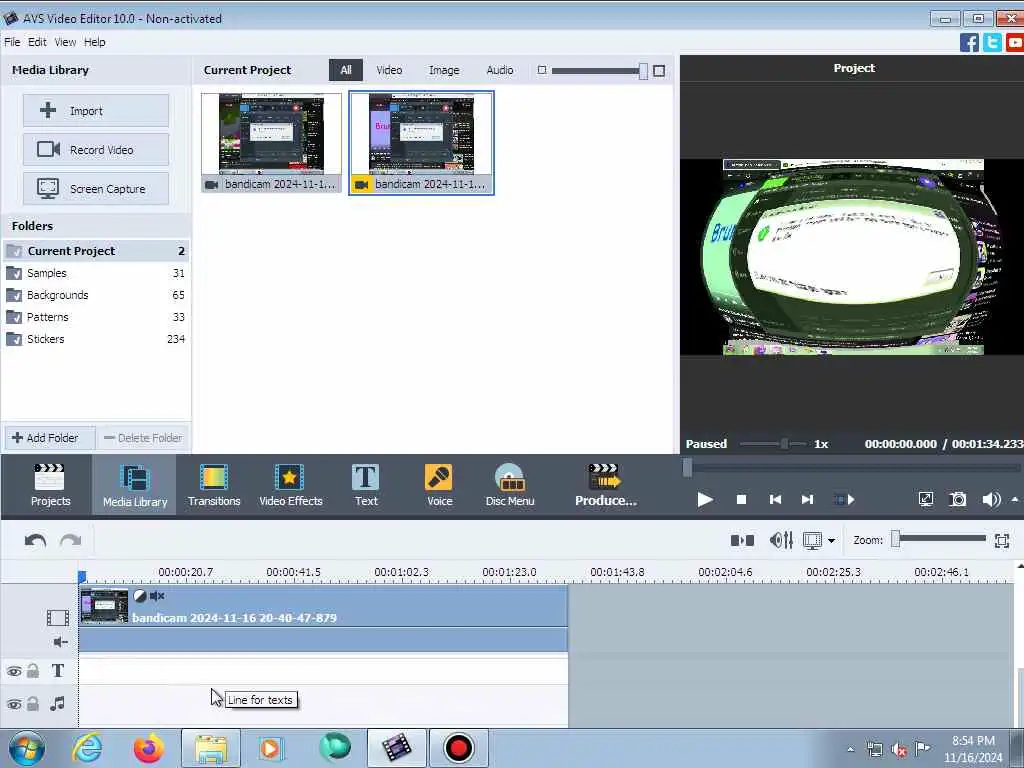Open Video Effects section
The width and height of the screenshot is (1024, 768).
291,485
